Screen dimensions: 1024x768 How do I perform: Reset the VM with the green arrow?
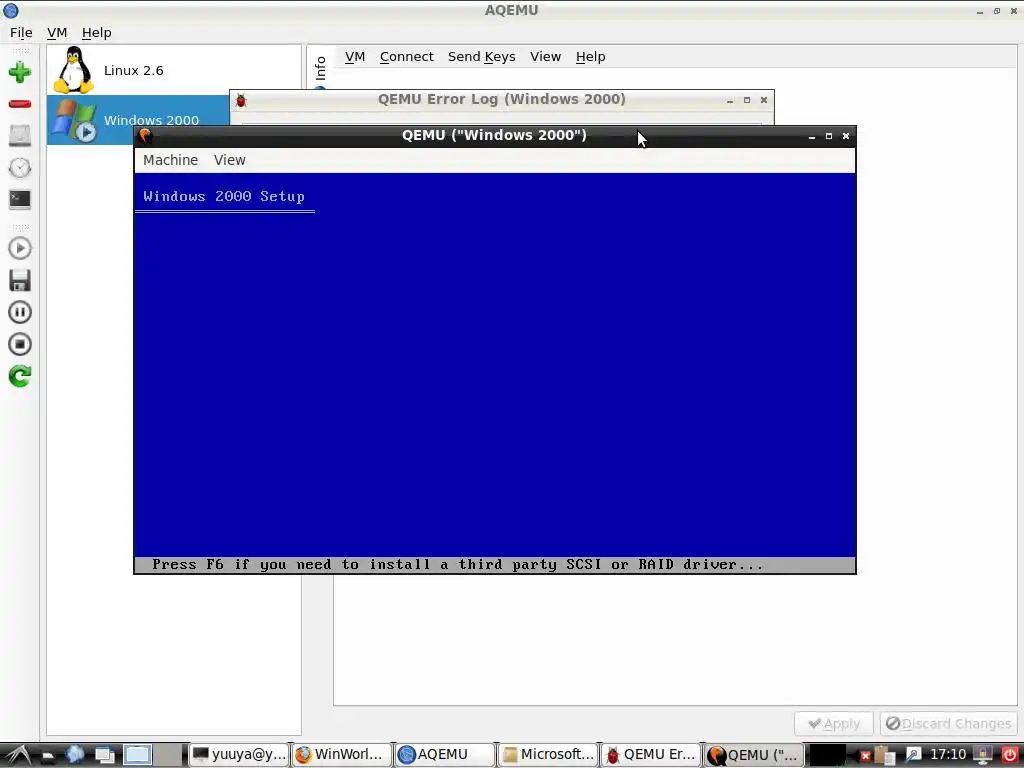click(x=20, y=376)
